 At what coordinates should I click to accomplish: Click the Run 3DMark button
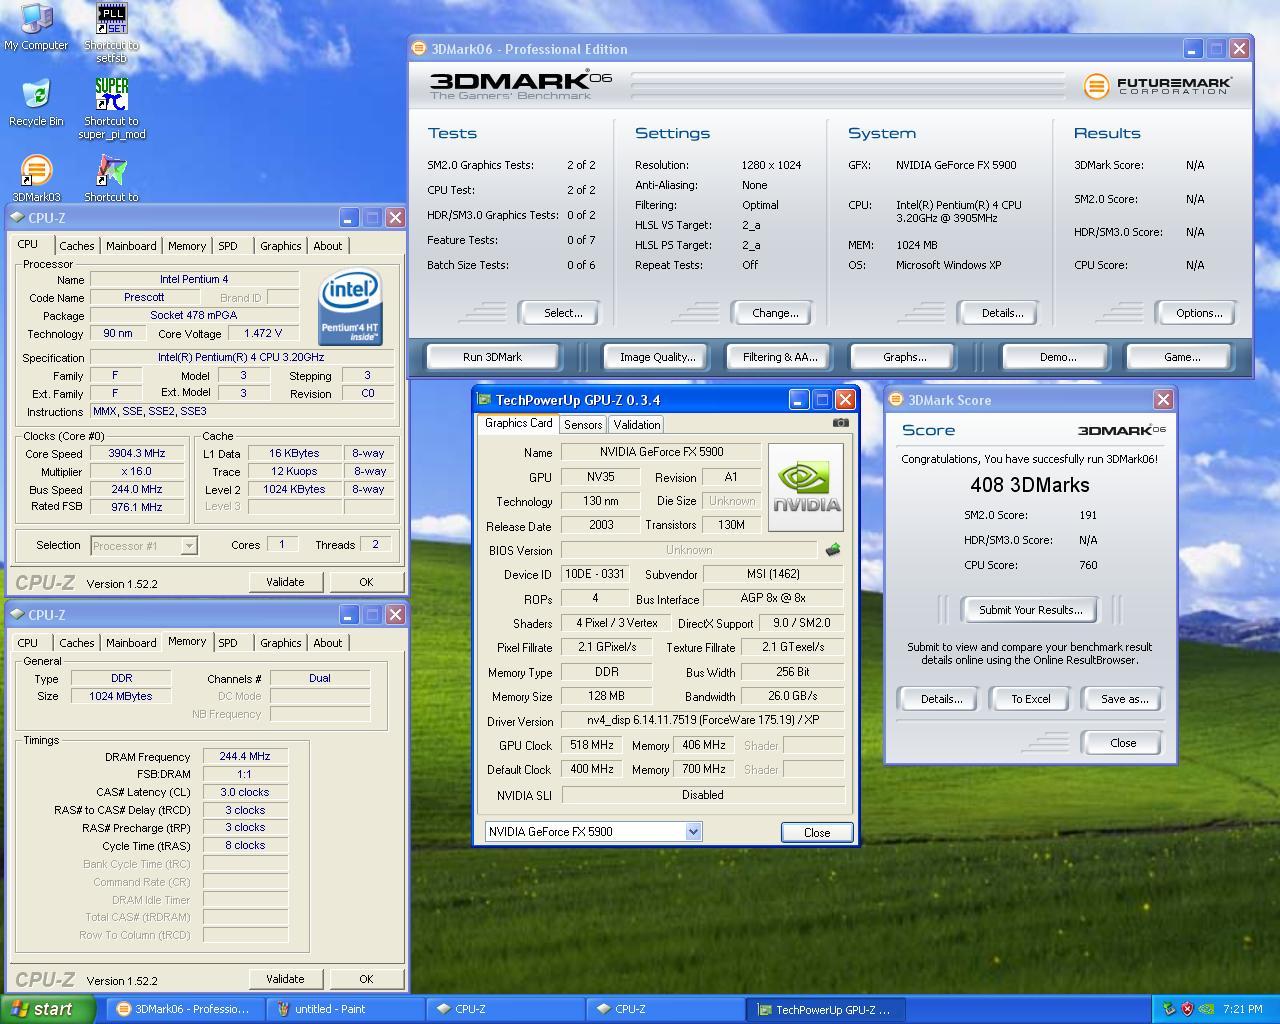tap(492, 357)
